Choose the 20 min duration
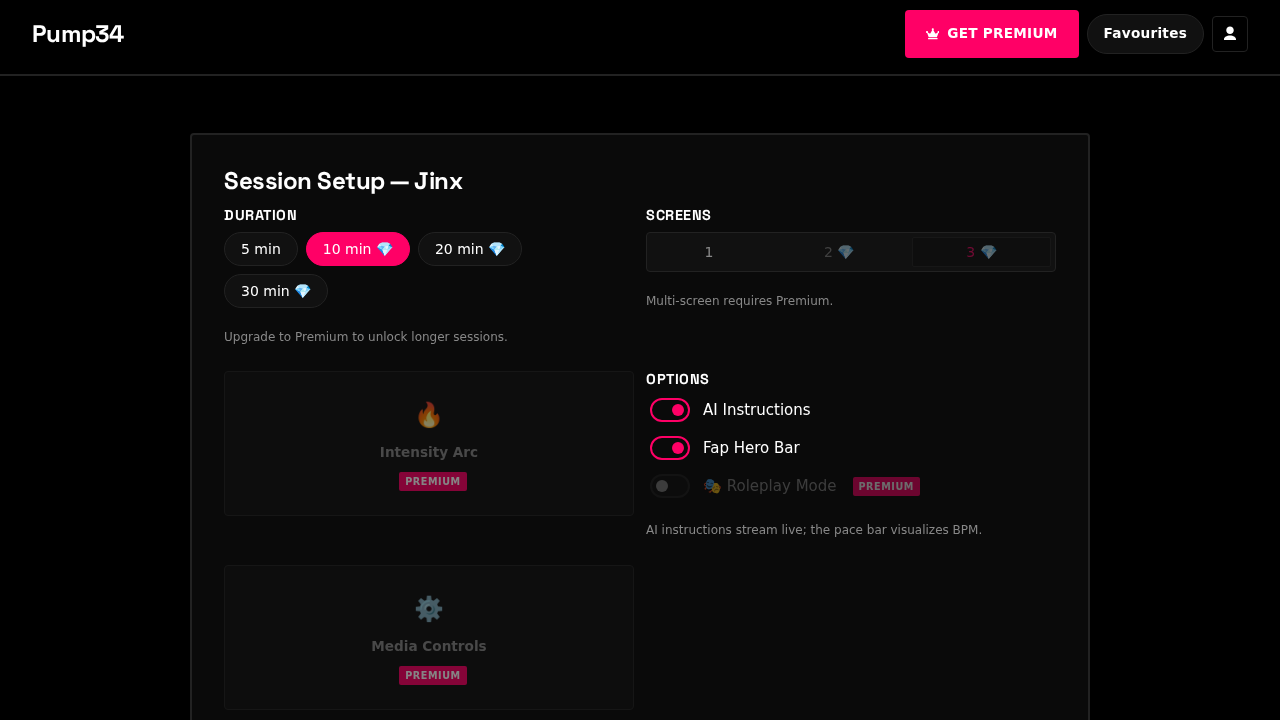 pos(470,249)
